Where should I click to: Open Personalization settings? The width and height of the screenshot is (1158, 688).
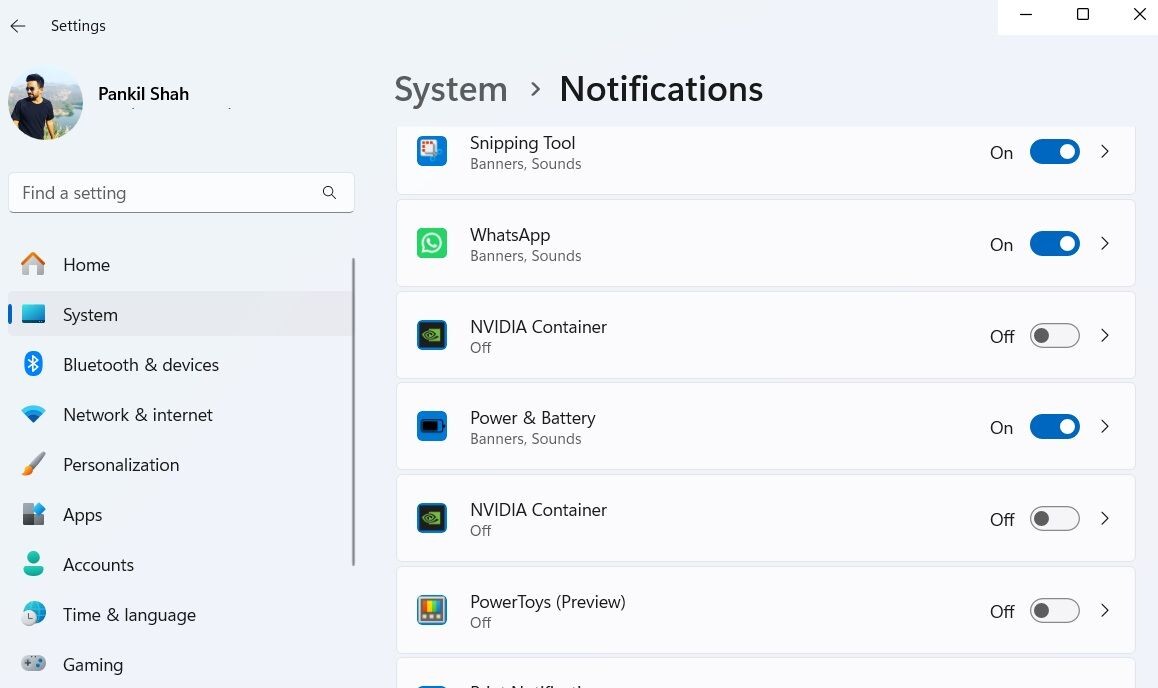[x=179, y=465]
